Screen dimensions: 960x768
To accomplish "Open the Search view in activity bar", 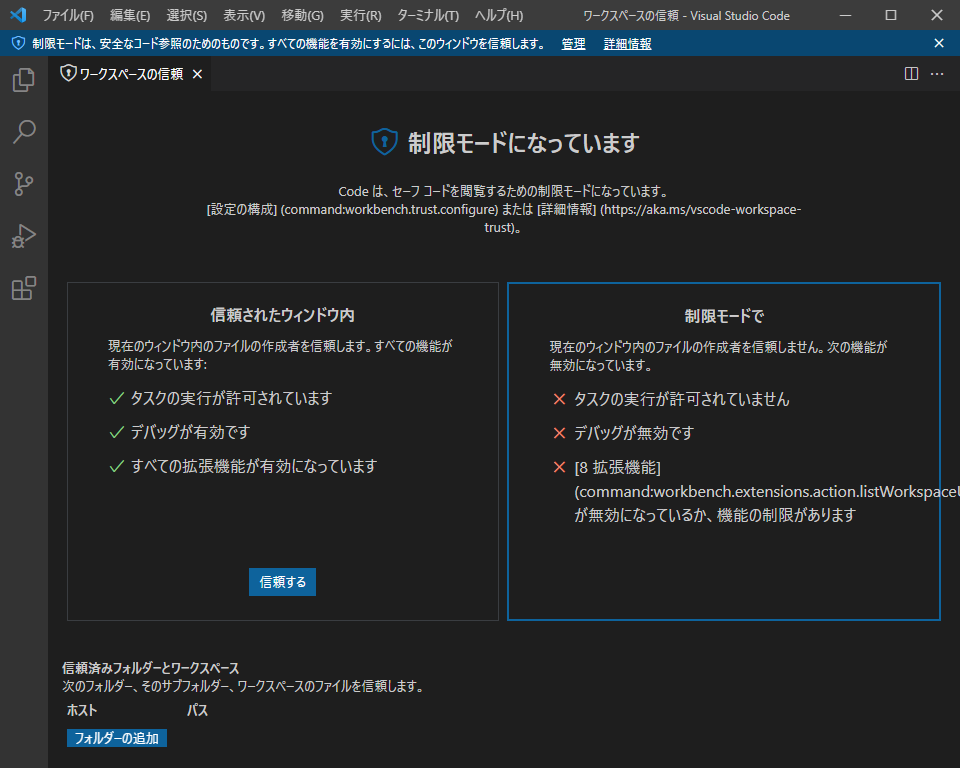I will 24,132.
